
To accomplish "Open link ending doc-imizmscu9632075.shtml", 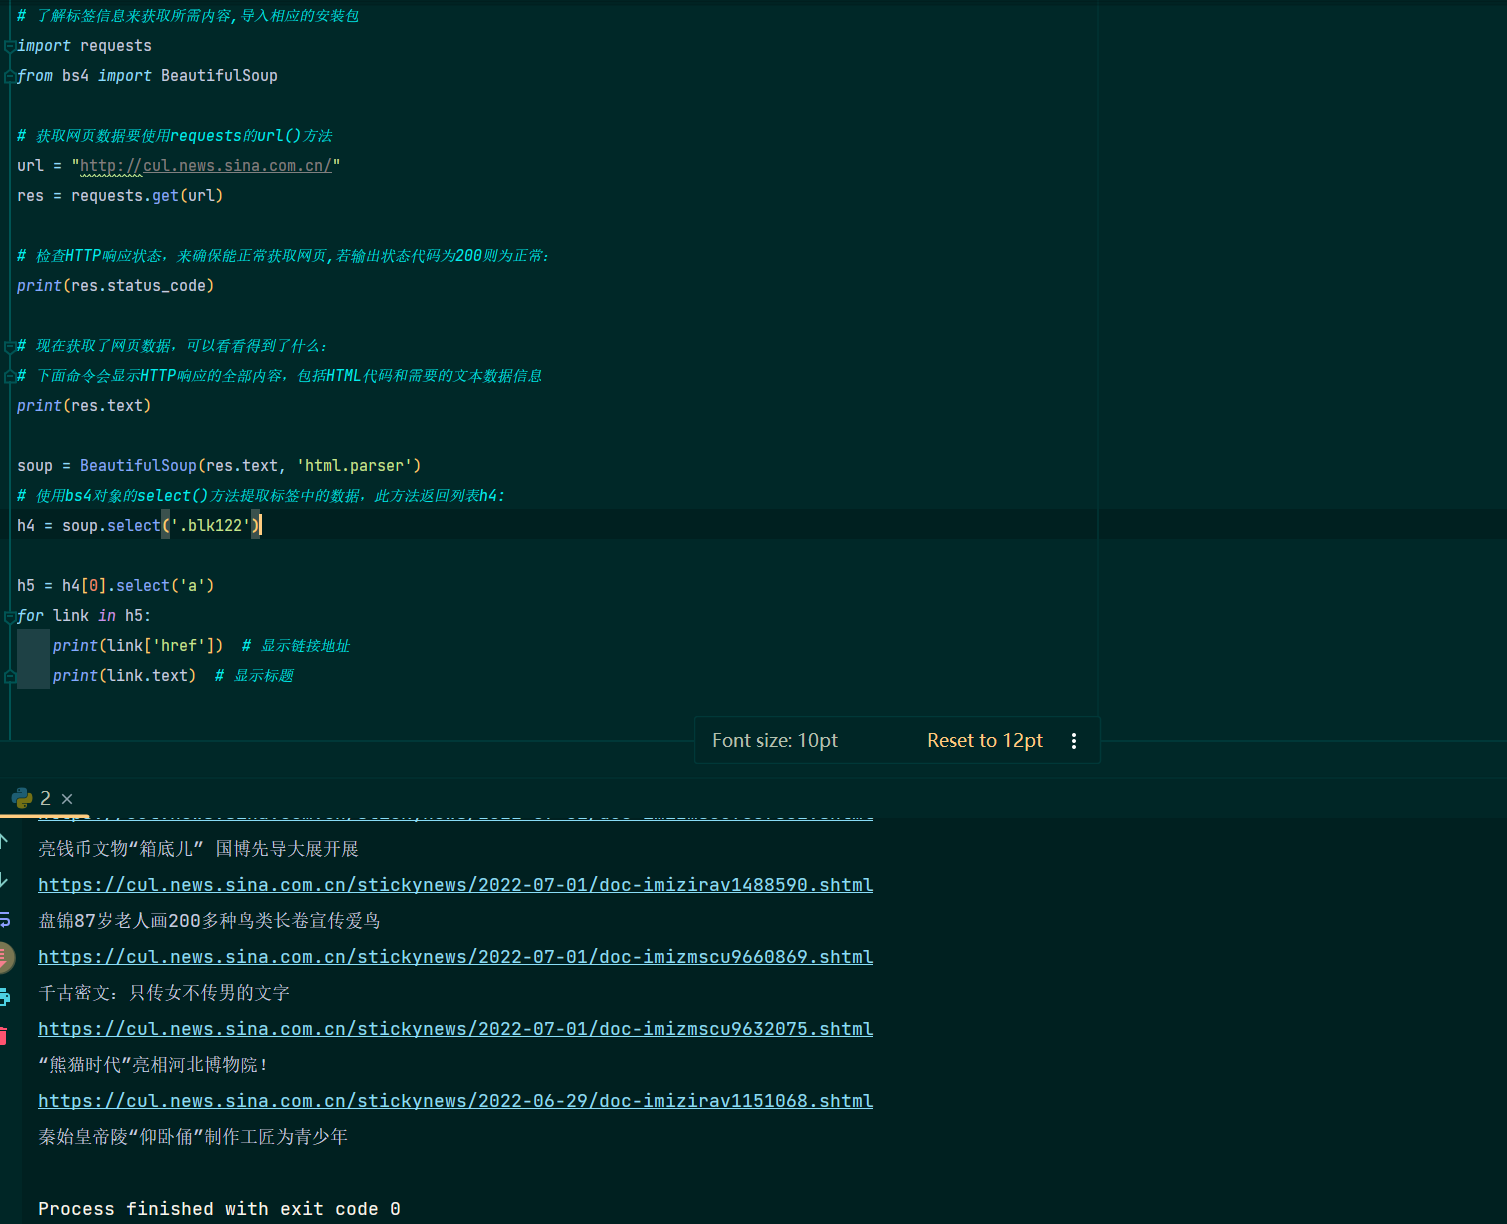I will (x=455, y=1029).
